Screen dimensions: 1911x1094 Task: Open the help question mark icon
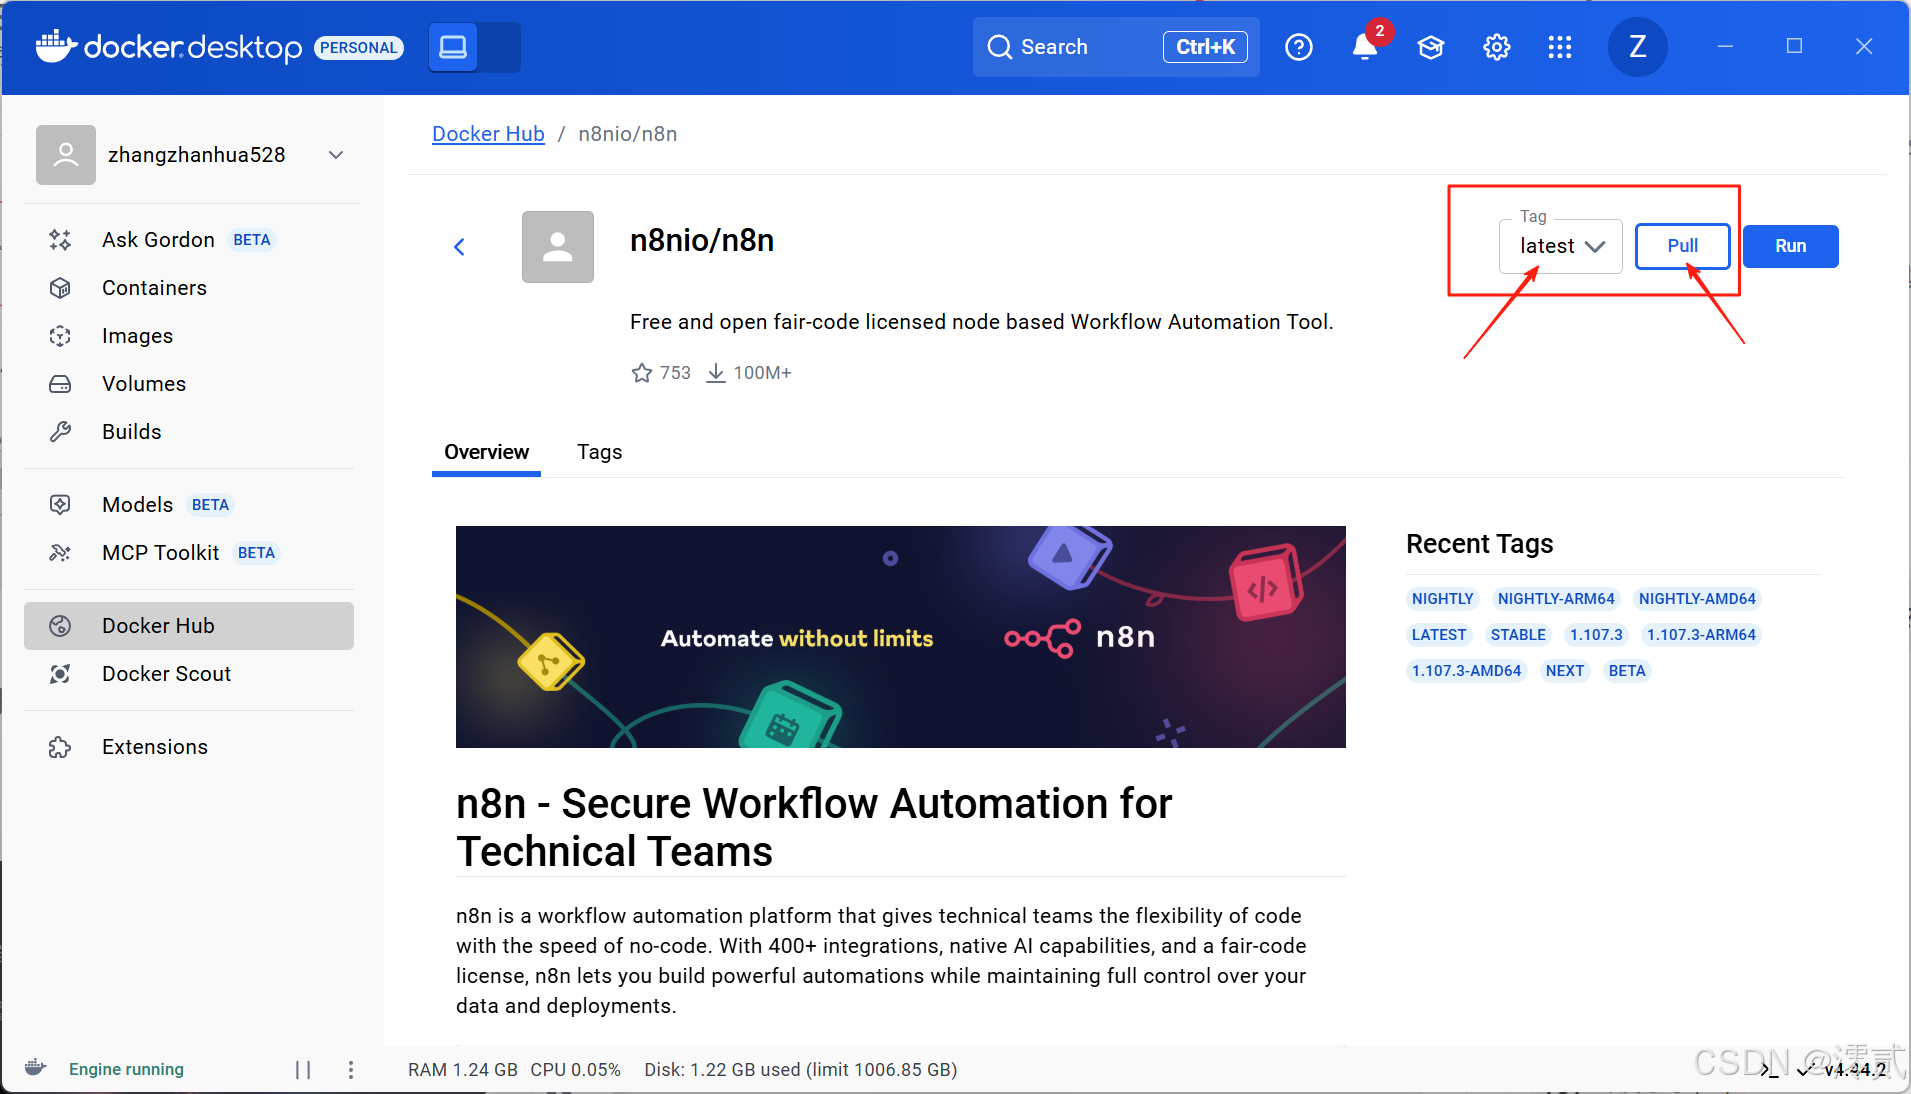point(1299,47)
